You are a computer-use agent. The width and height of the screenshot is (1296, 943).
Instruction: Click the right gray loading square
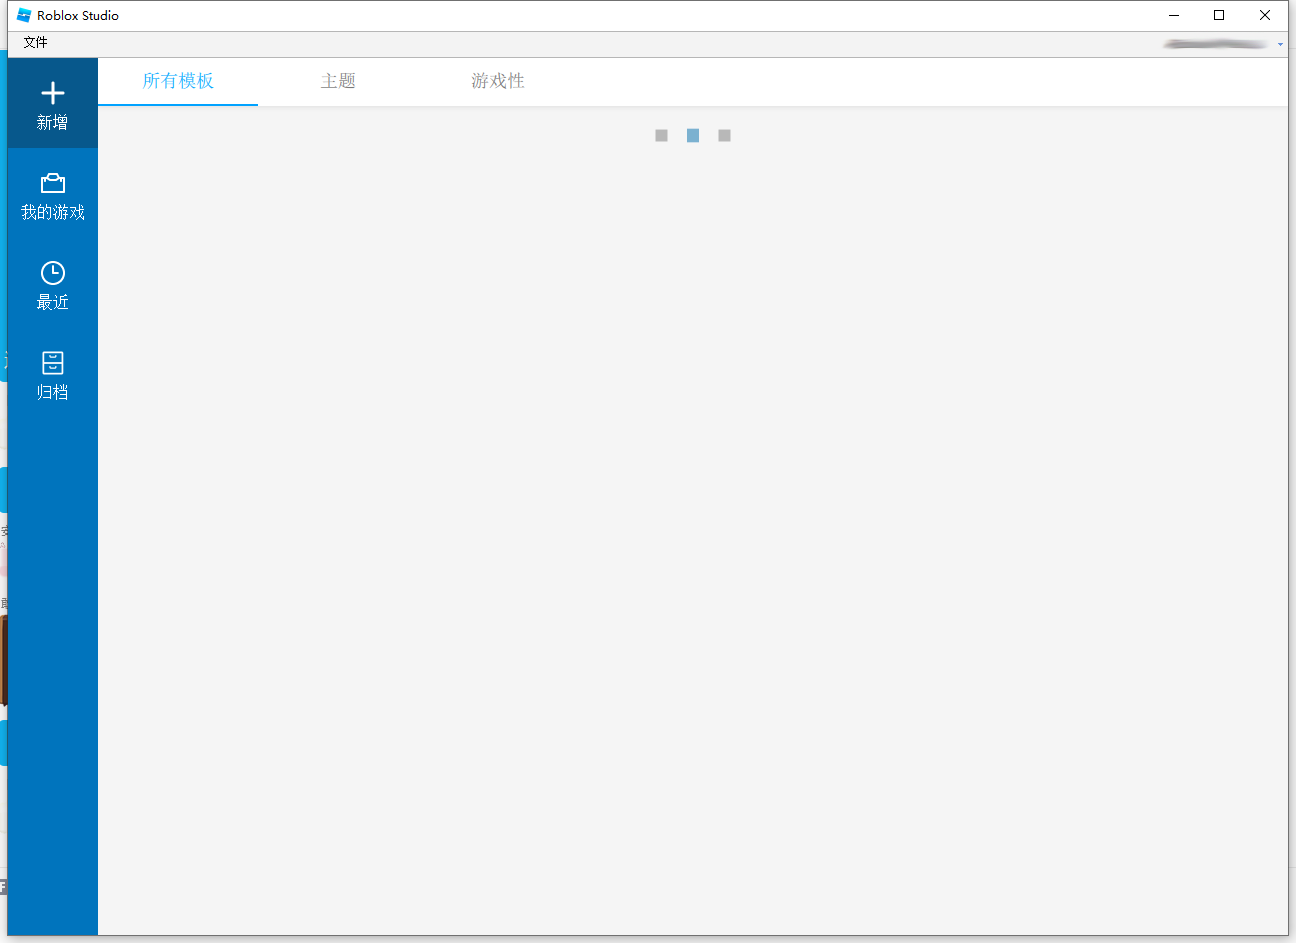click(x=725, y=136)
